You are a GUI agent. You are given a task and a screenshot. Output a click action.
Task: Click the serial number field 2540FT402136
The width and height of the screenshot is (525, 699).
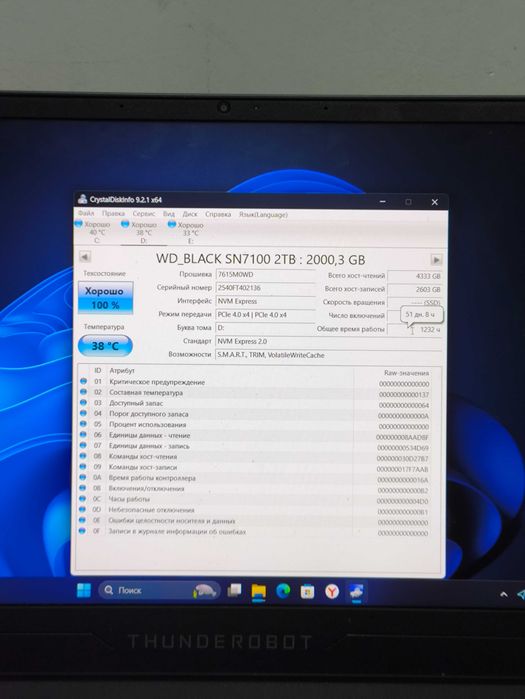(265, 288)
